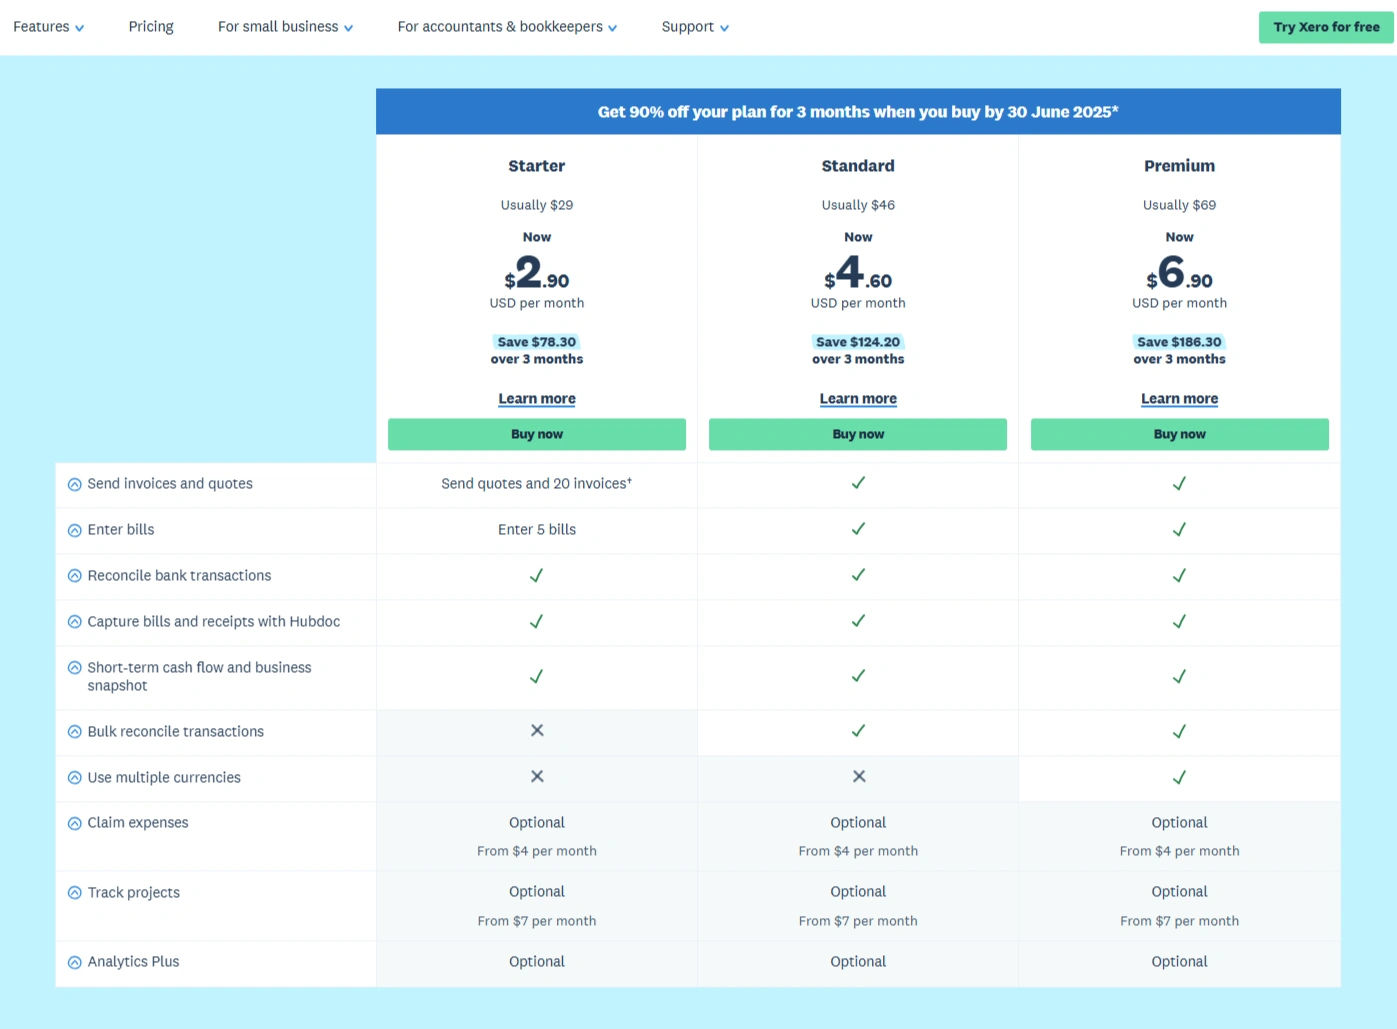Click the Starter plan heading
Viewport: 1397px width, 1029px height.
tap(537, 166)
